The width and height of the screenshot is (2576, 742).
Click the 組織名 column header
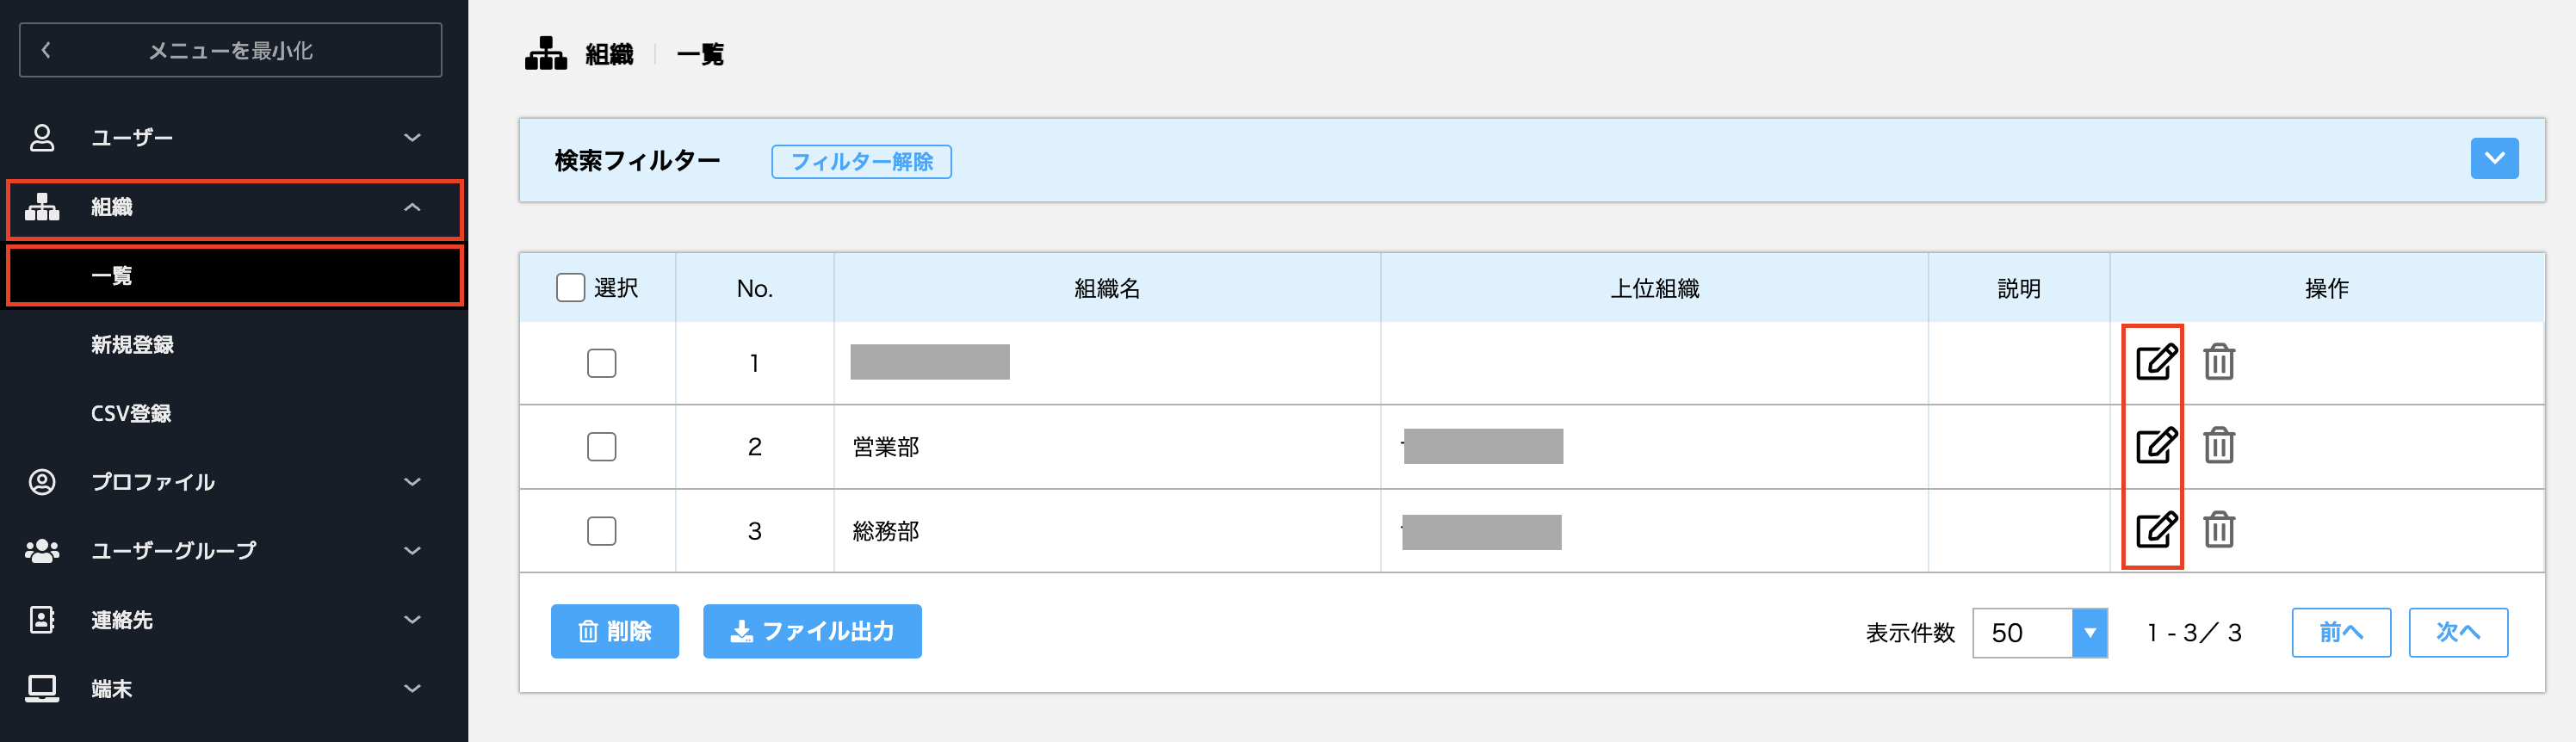(1107, 289)
